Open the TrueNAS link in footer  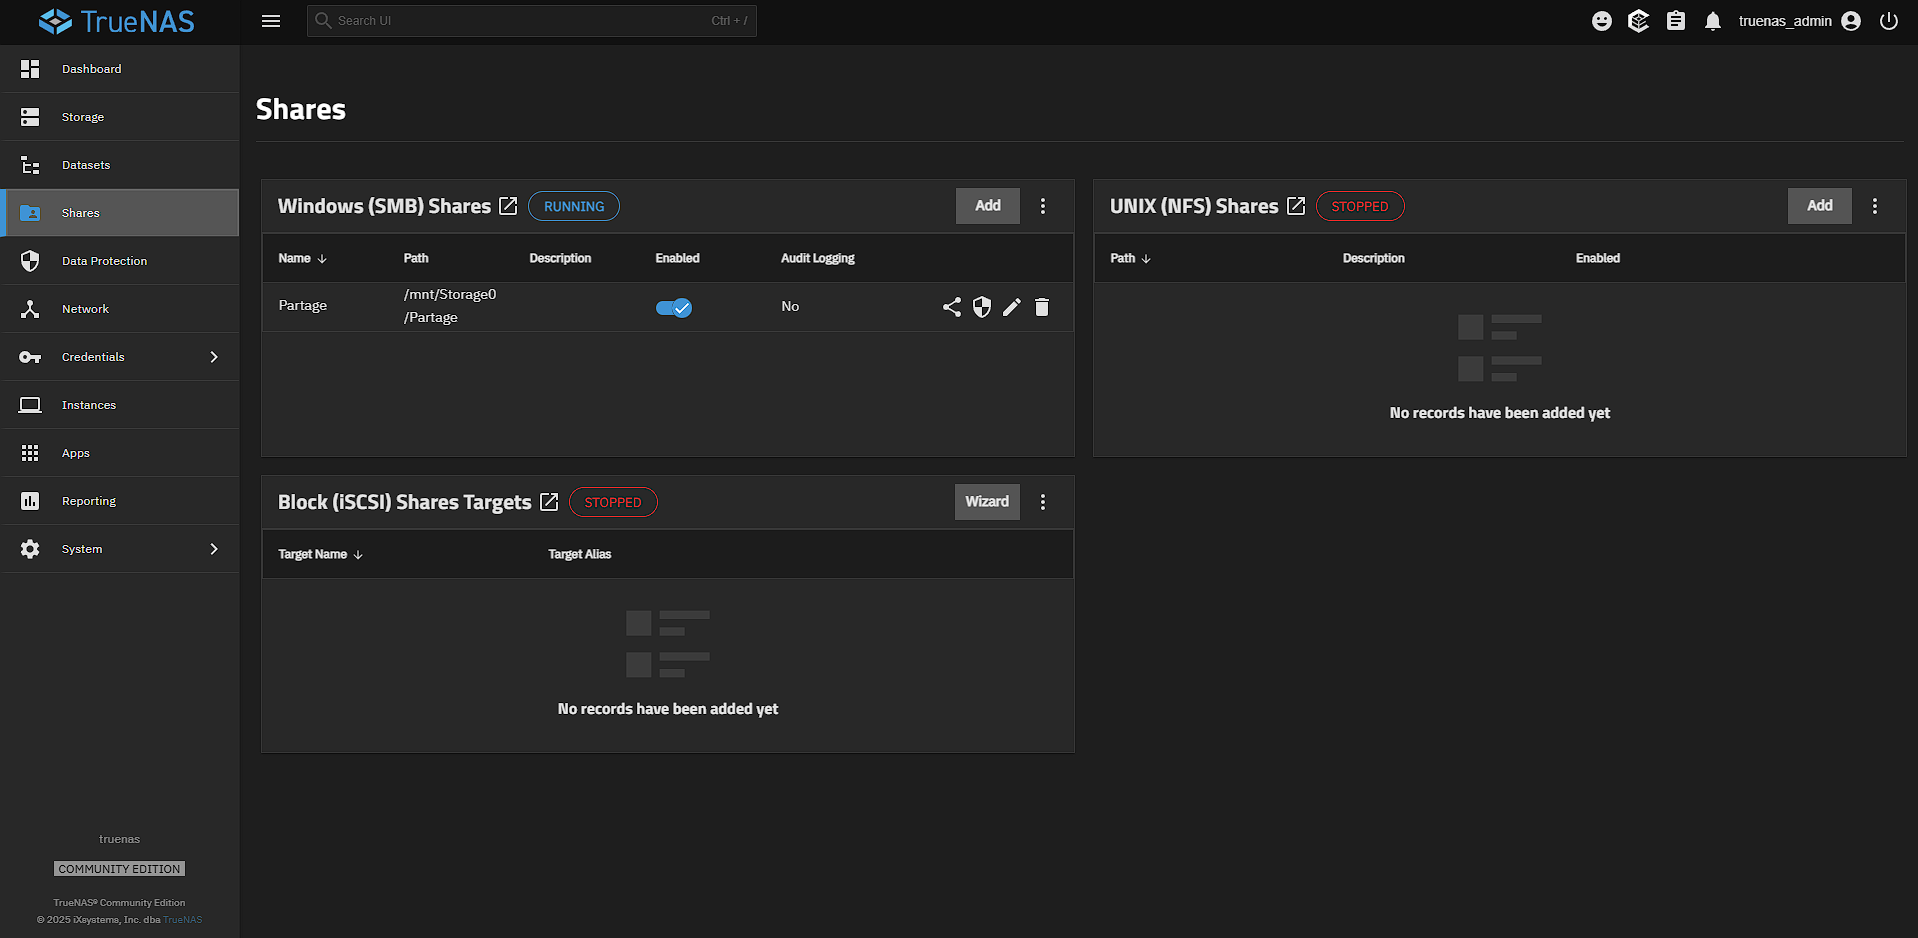(x=183, y=920)
